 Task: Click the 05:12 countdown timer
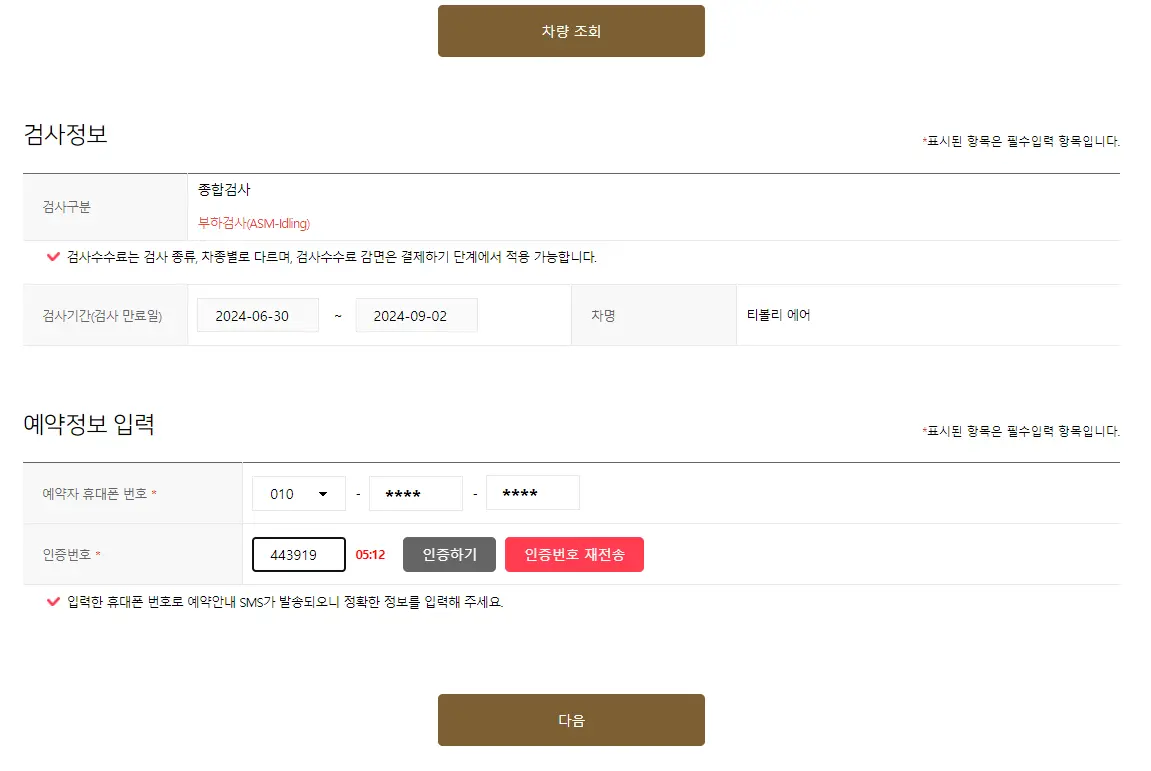tap(369, 554)
